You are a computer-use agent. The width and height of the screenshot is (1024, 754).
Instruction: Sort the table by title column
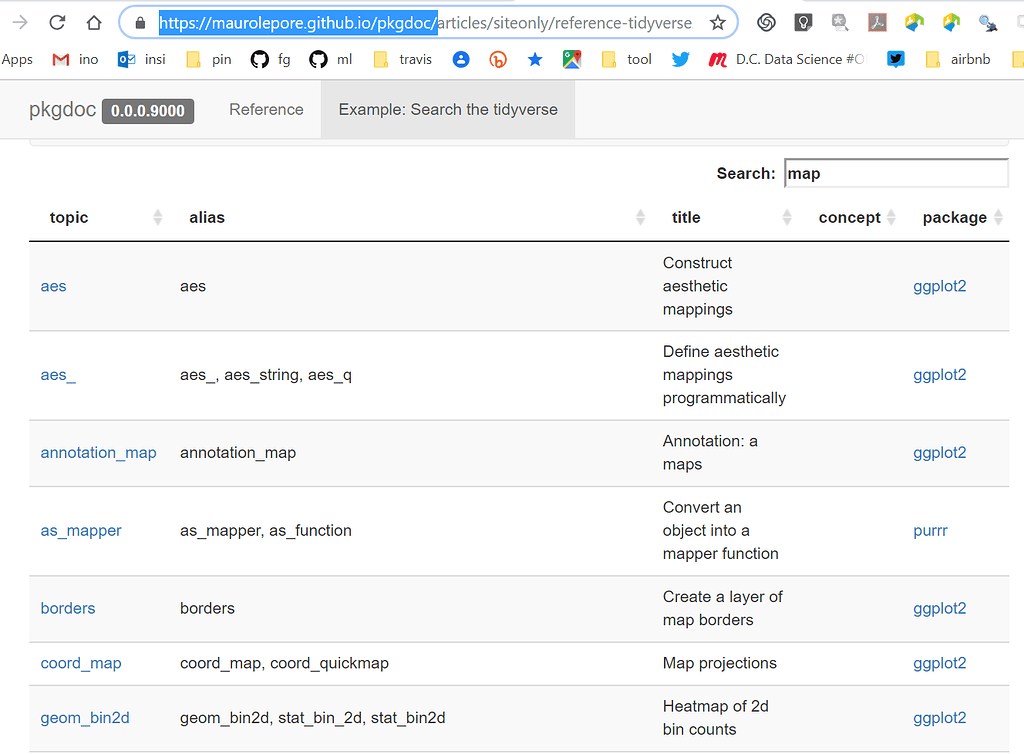[x=731, y=217]
